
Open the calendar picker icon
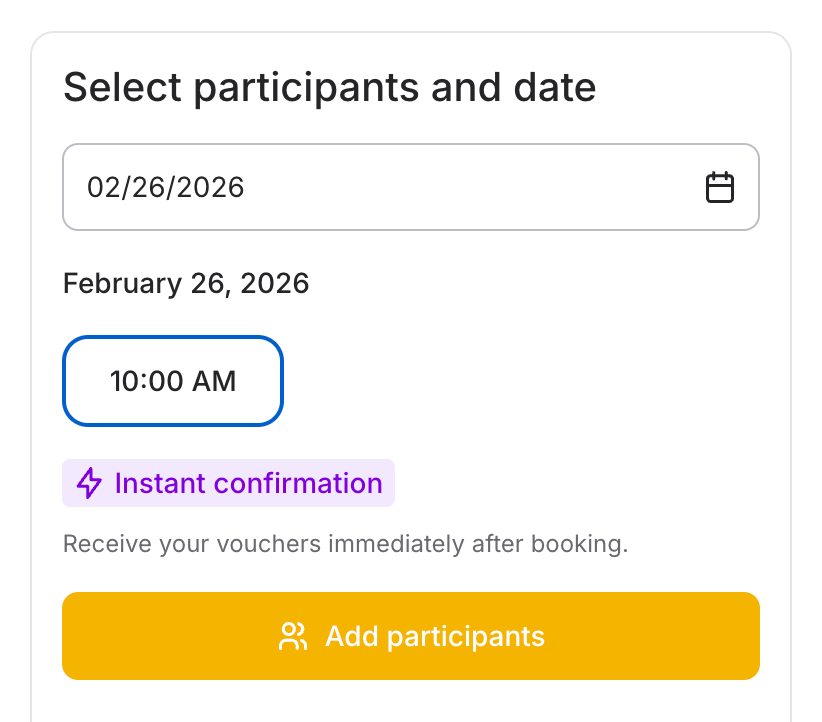[x=720, y=188]
